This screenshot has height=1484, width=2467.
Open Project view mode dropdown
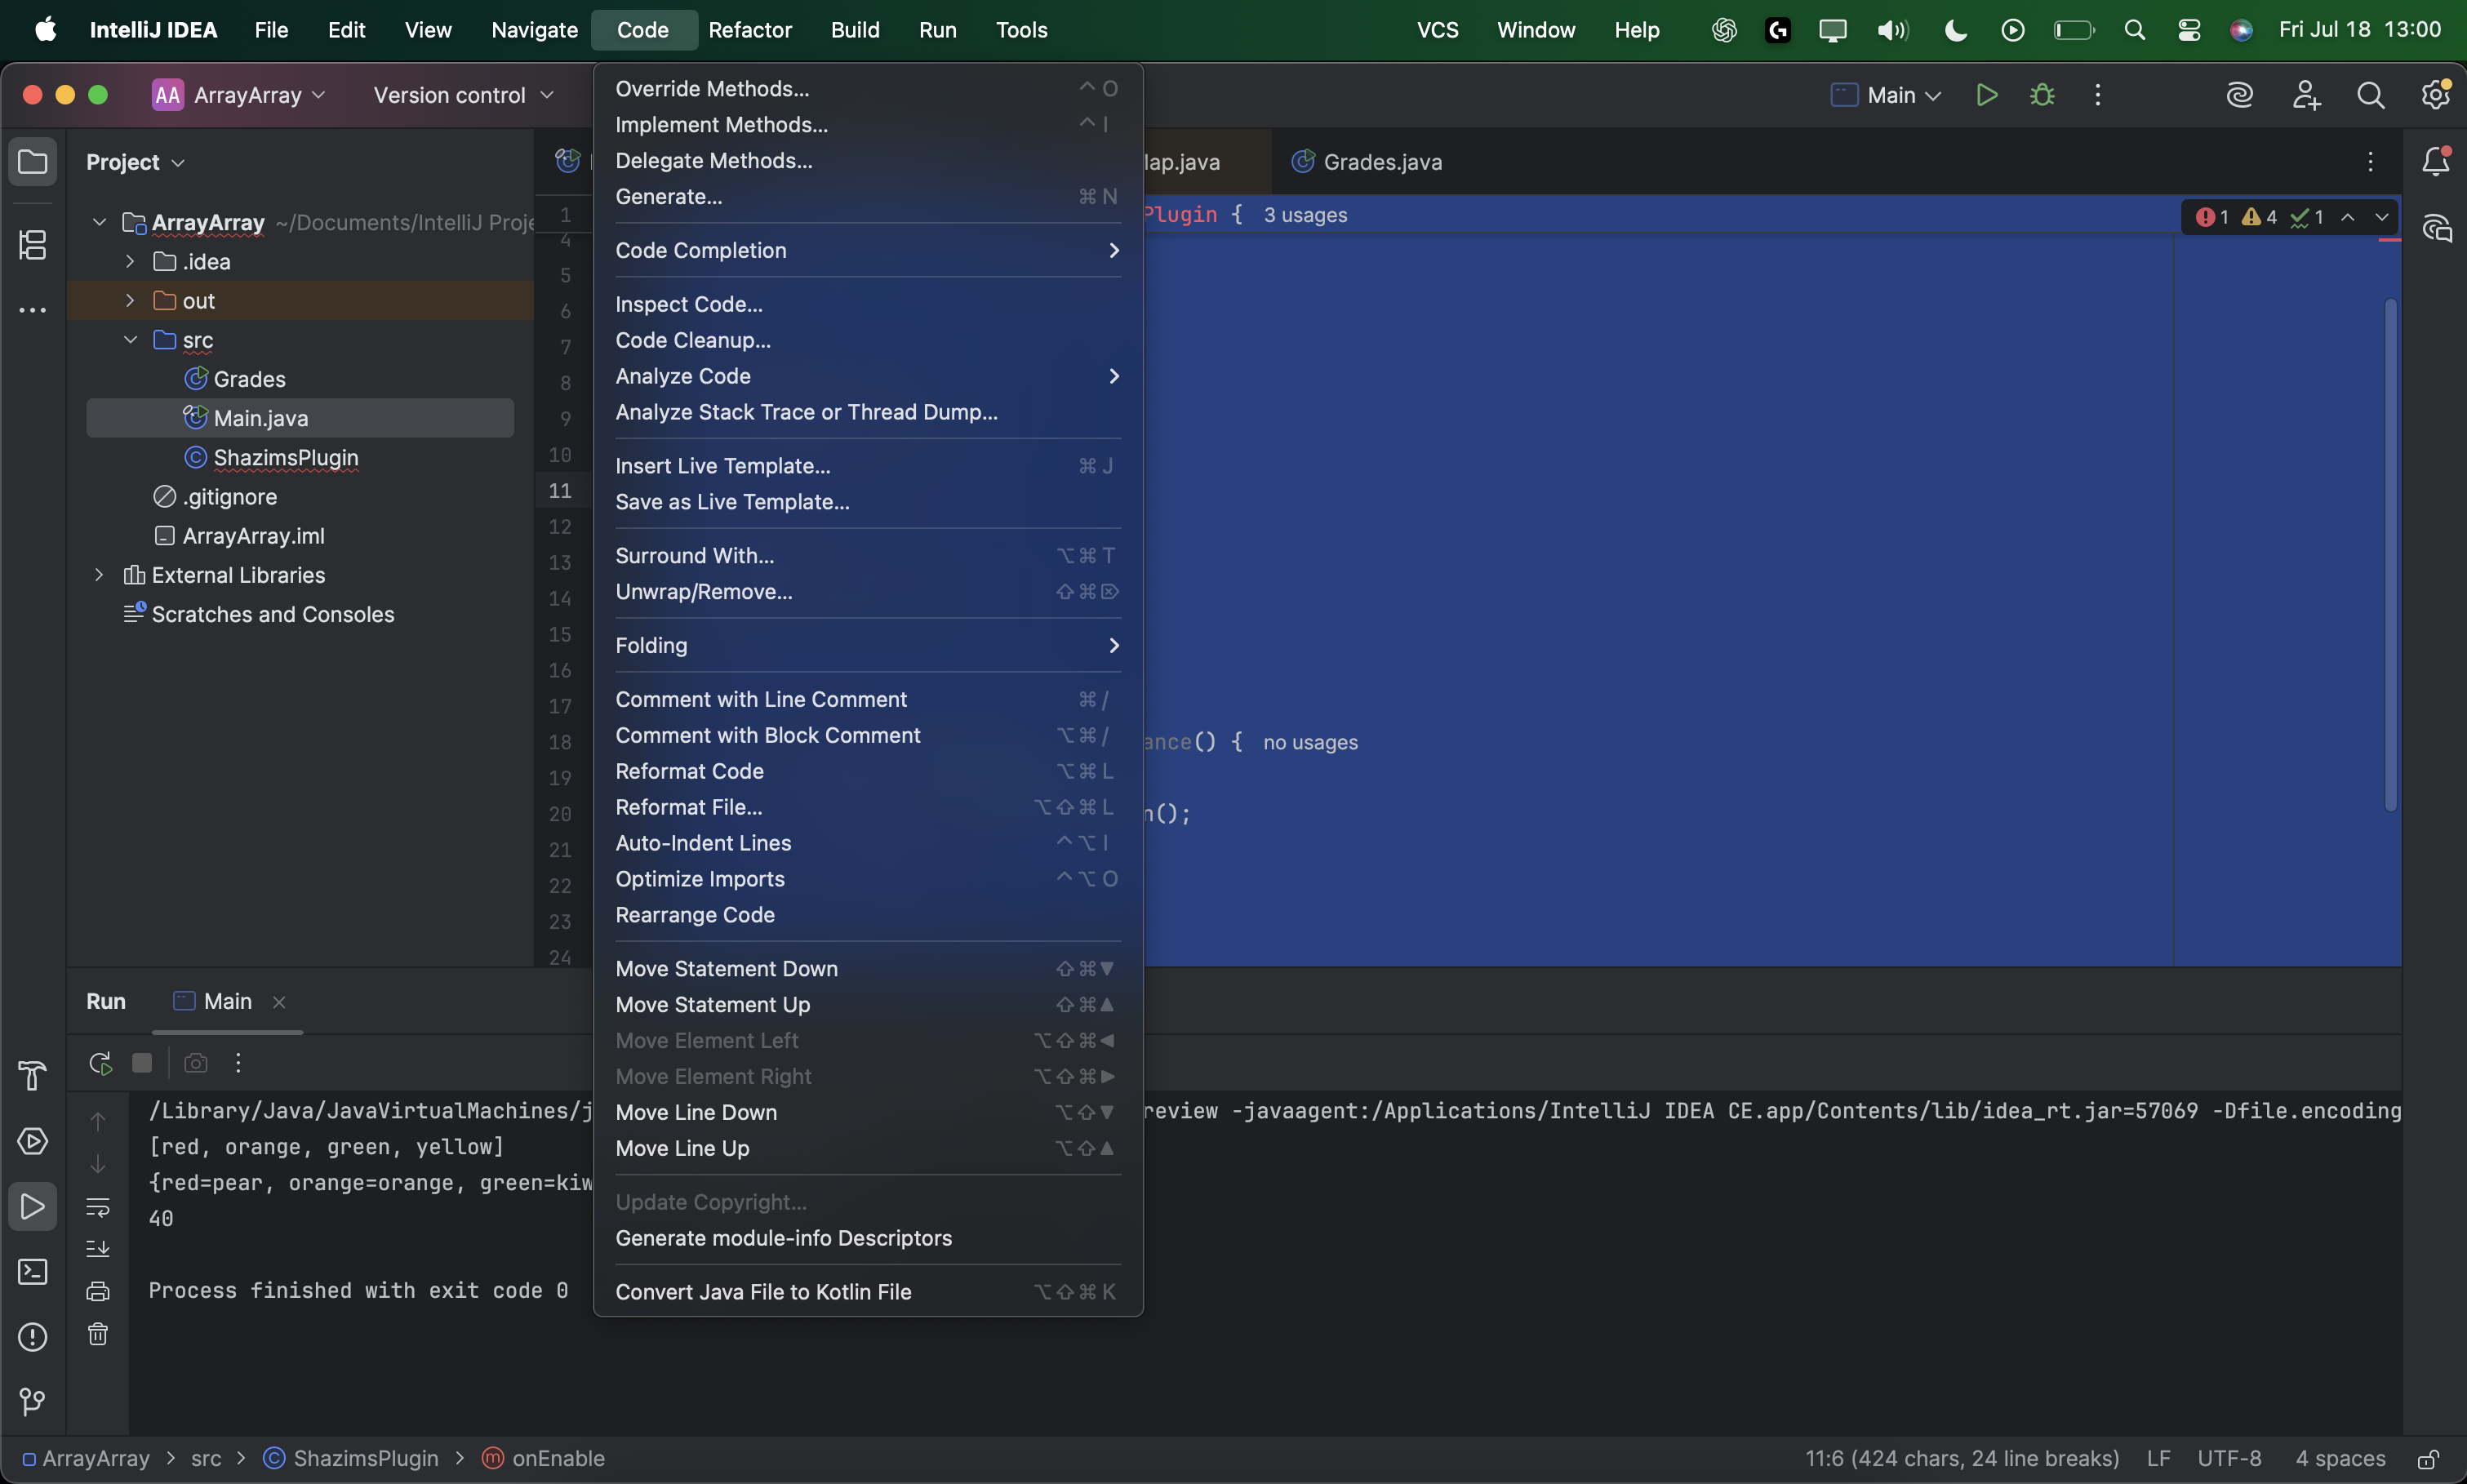tap(136, 162)
